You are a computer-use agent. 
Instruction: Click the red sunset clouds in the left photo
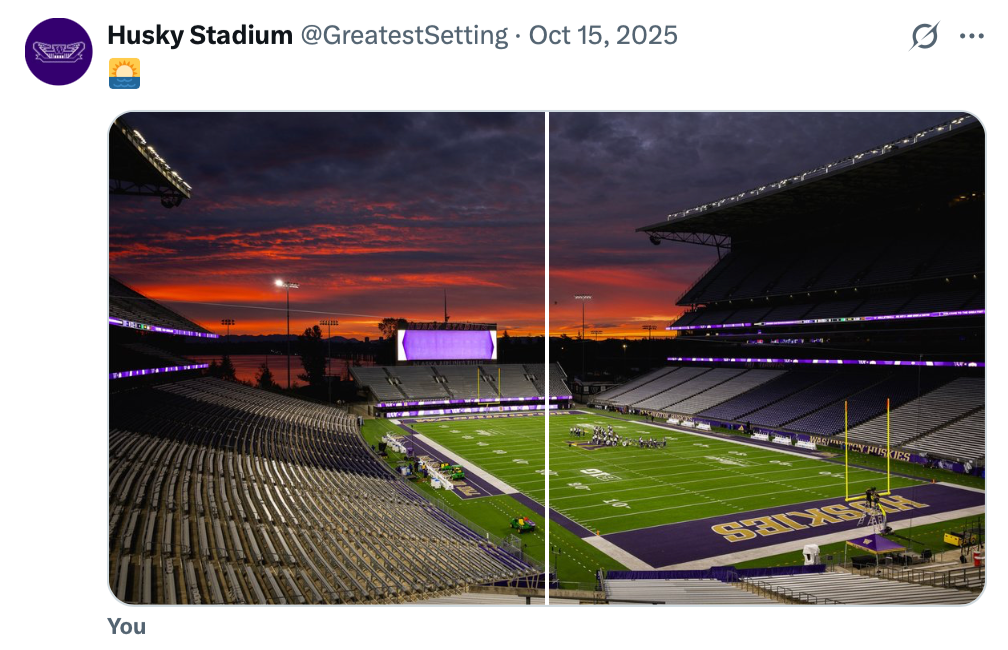tap(330, 240)
